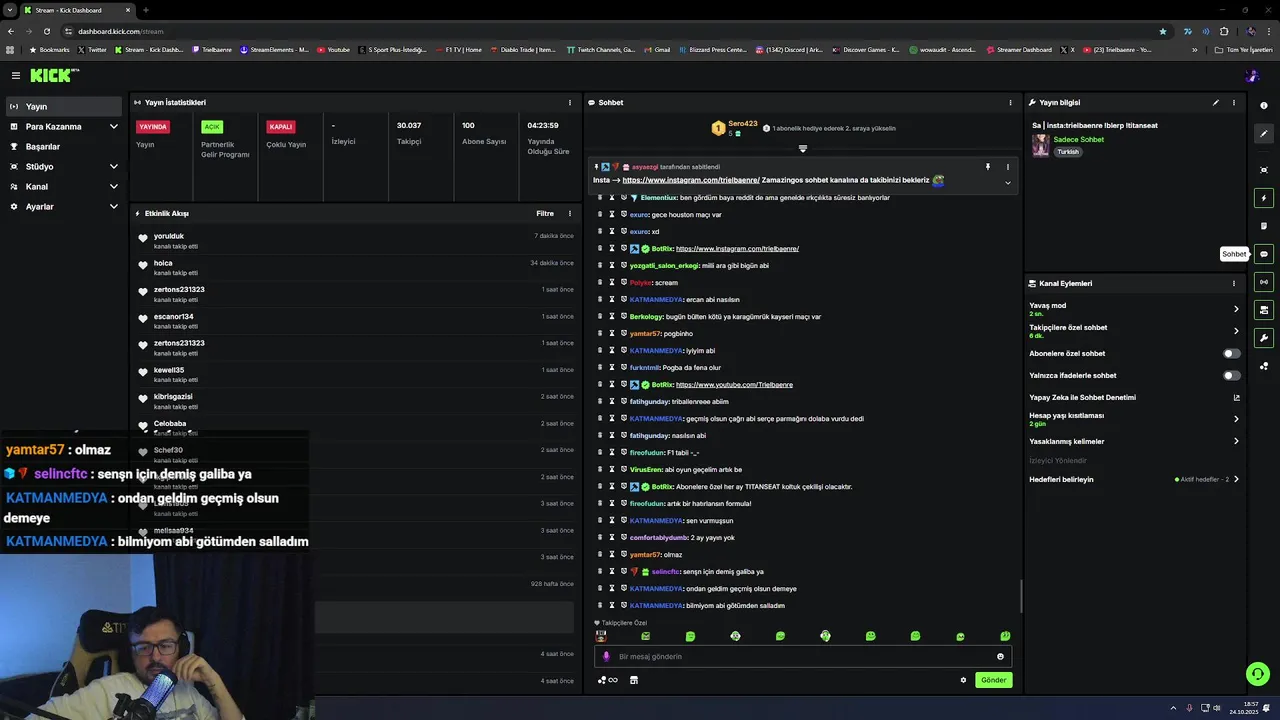Open the F1 TV | Home bookmark

[x=459, y=50]
